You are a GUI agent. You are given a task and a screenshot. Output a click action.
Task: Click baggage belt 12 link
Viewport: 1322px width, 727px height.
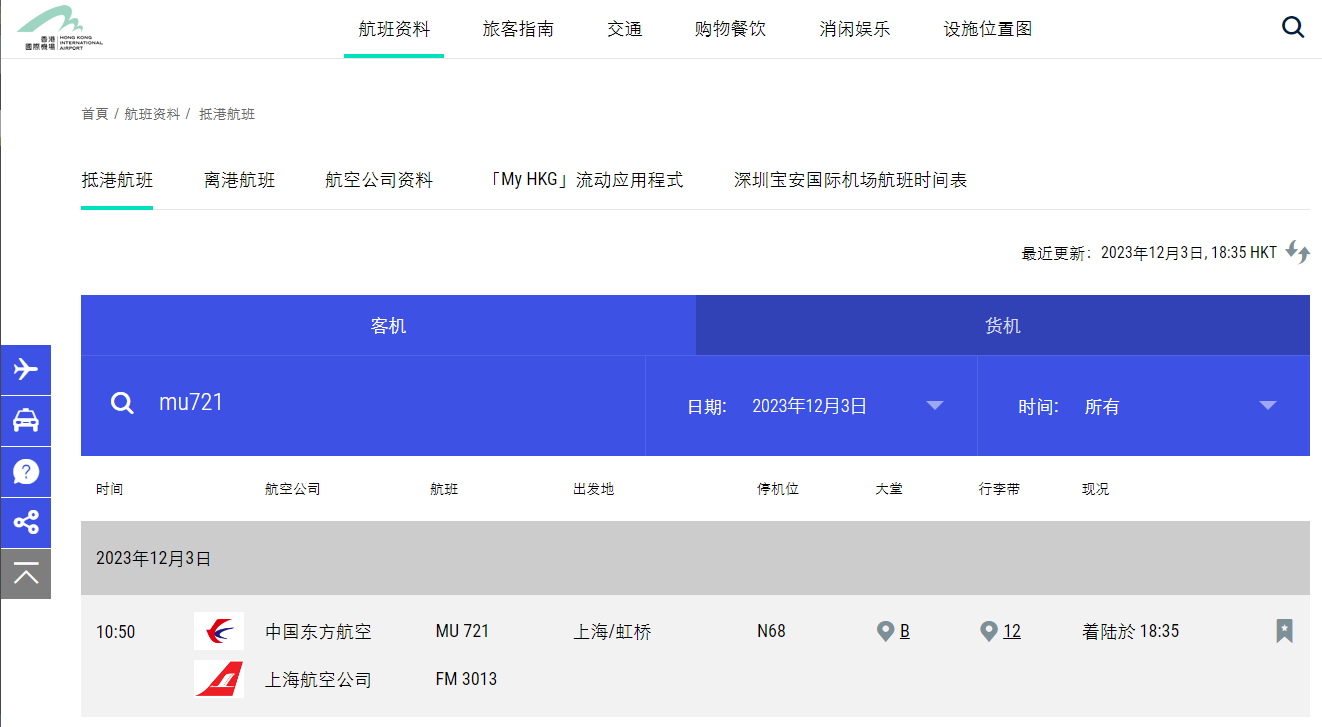tap(1011, 631)
